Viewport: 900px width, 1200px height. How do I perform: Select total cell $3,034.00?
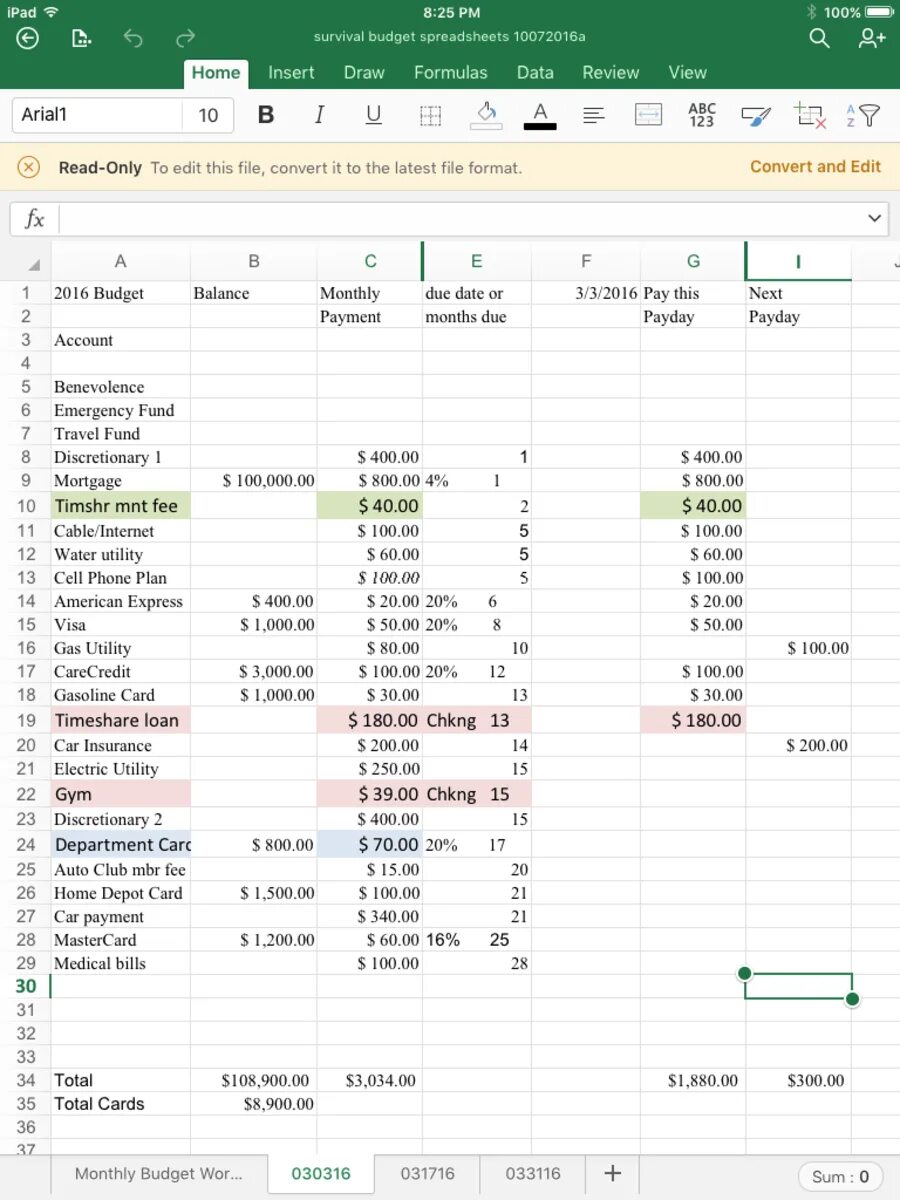coord(370,1081)
